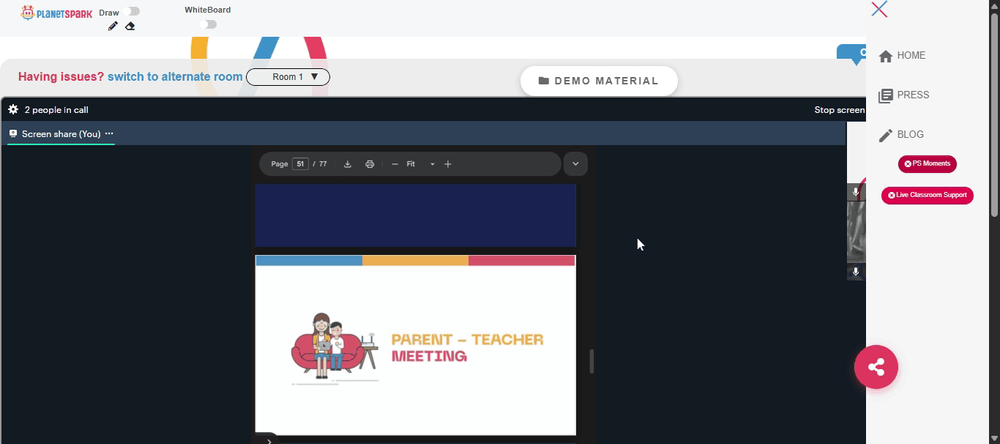
Task: Click the Parent-Teacher Meeting slide
Action: 415,345
